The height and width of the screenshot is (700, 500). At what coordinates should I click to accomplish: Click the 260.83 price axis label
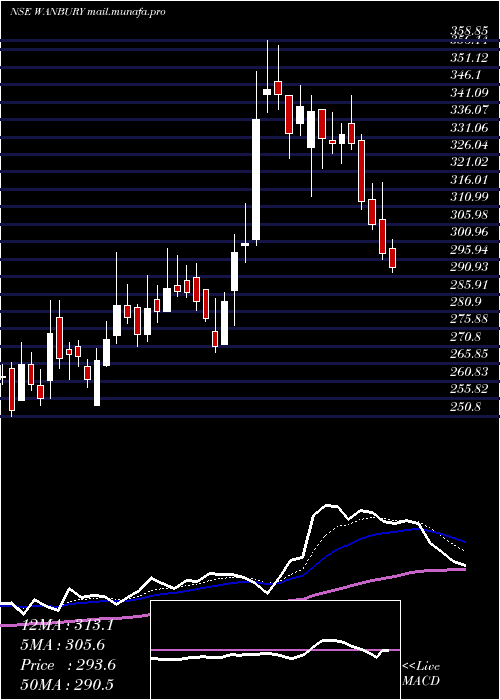(x=468, y=371)
